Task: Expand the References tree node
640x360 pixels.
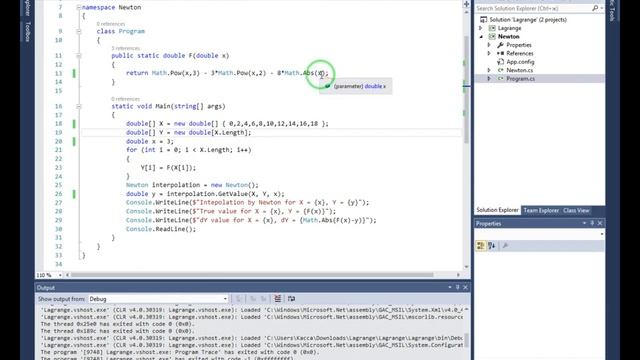Action: pos(489,53)
